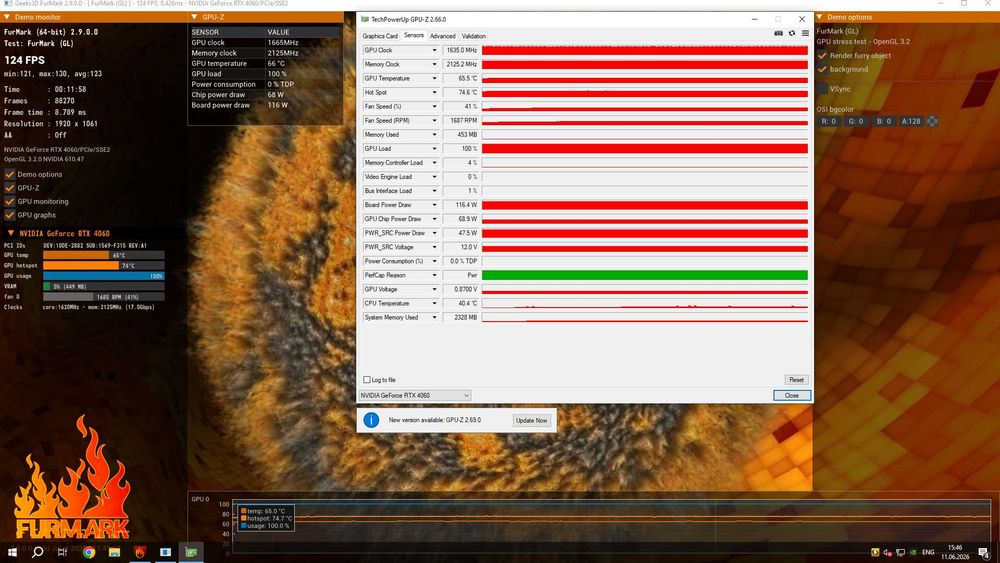Collapse the Demo options panel

[820, 17]
